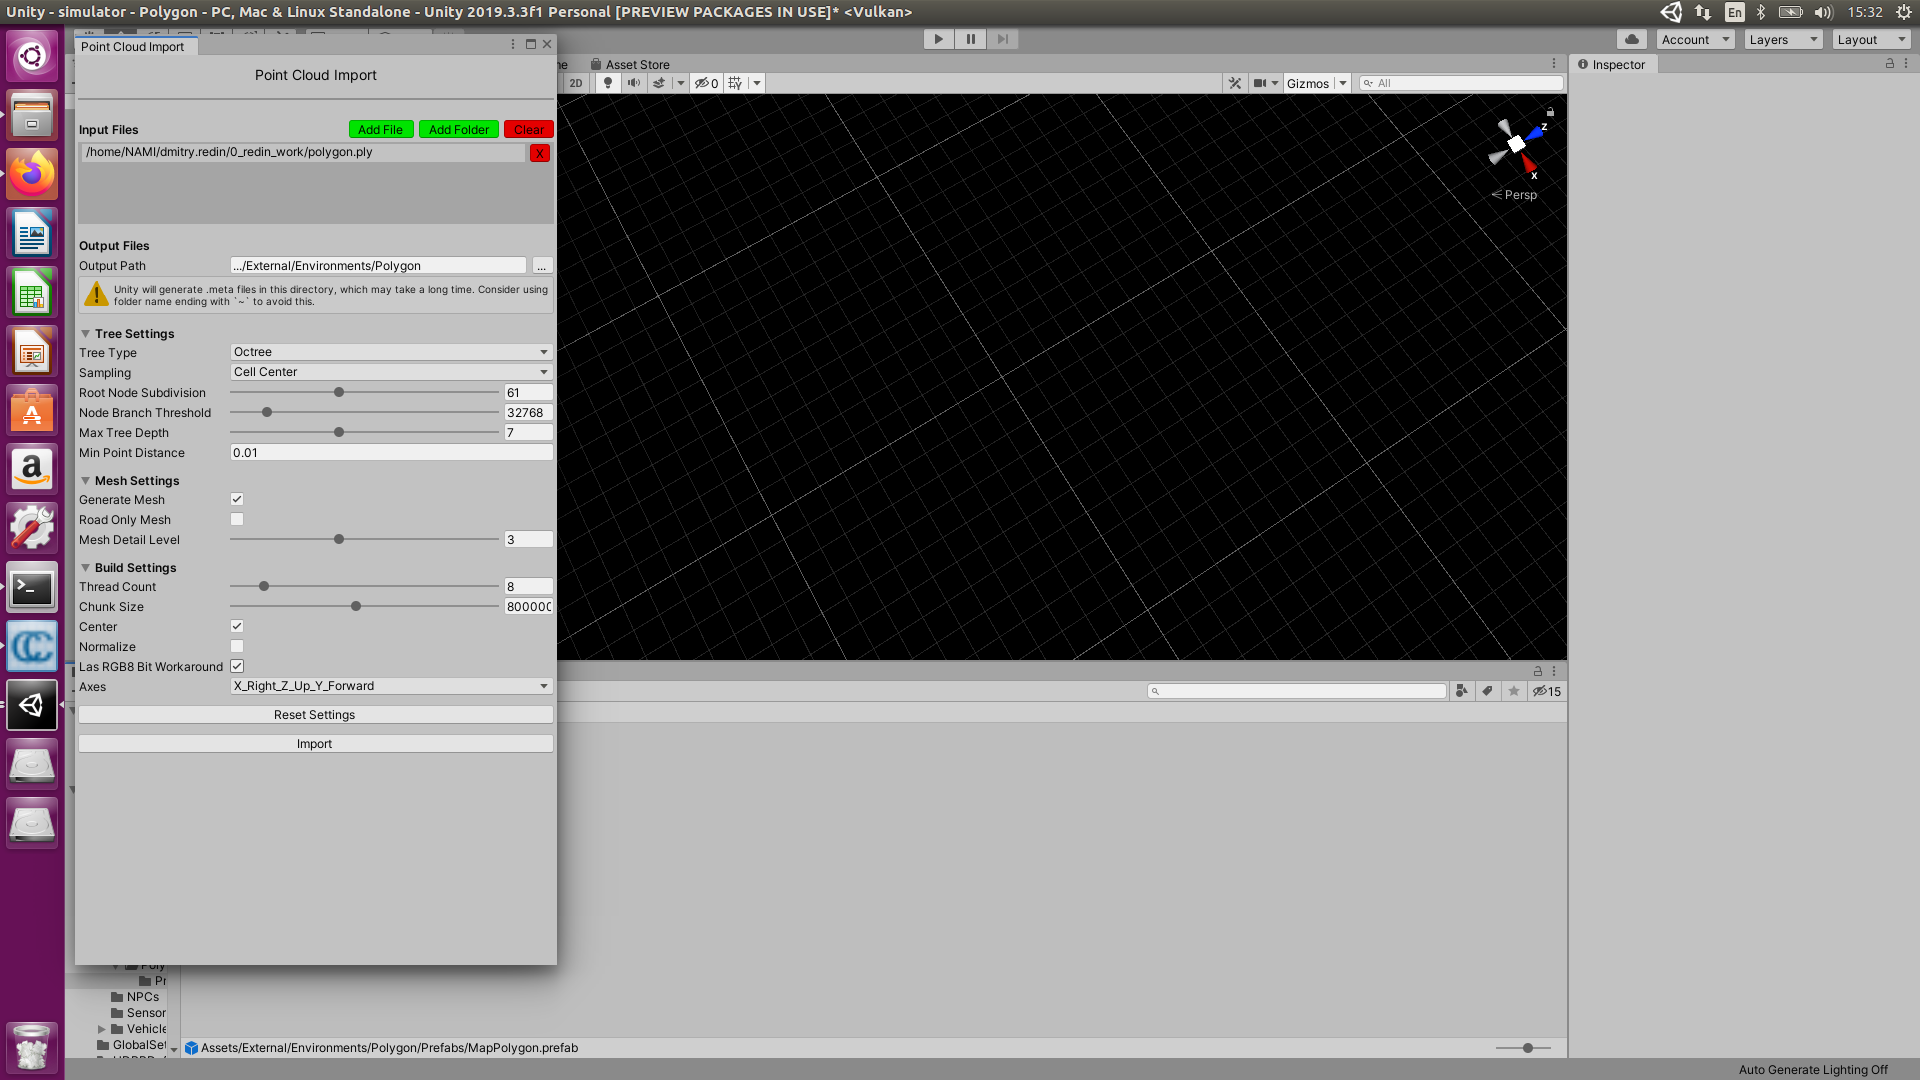Image resolution: width=1920 pixels, height=1080 pixels.
Task: Click the Import button
Action: pyautogui.click(x=314, y=743)
